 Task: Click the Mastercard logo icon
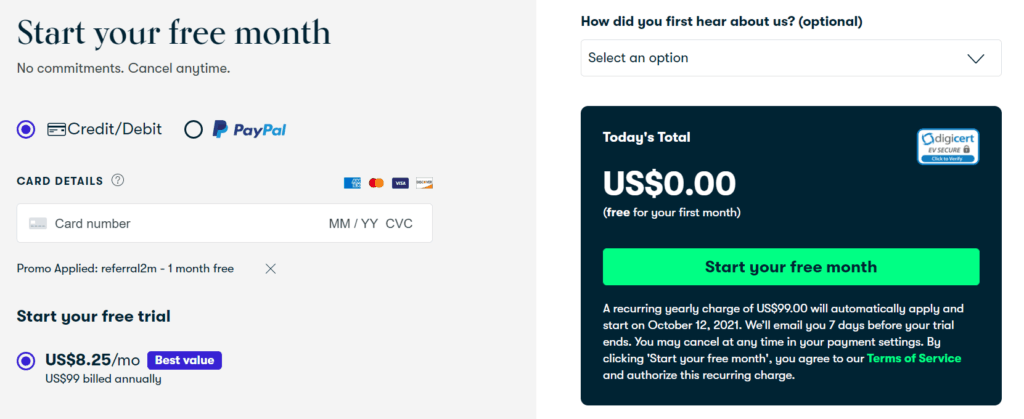376,183
